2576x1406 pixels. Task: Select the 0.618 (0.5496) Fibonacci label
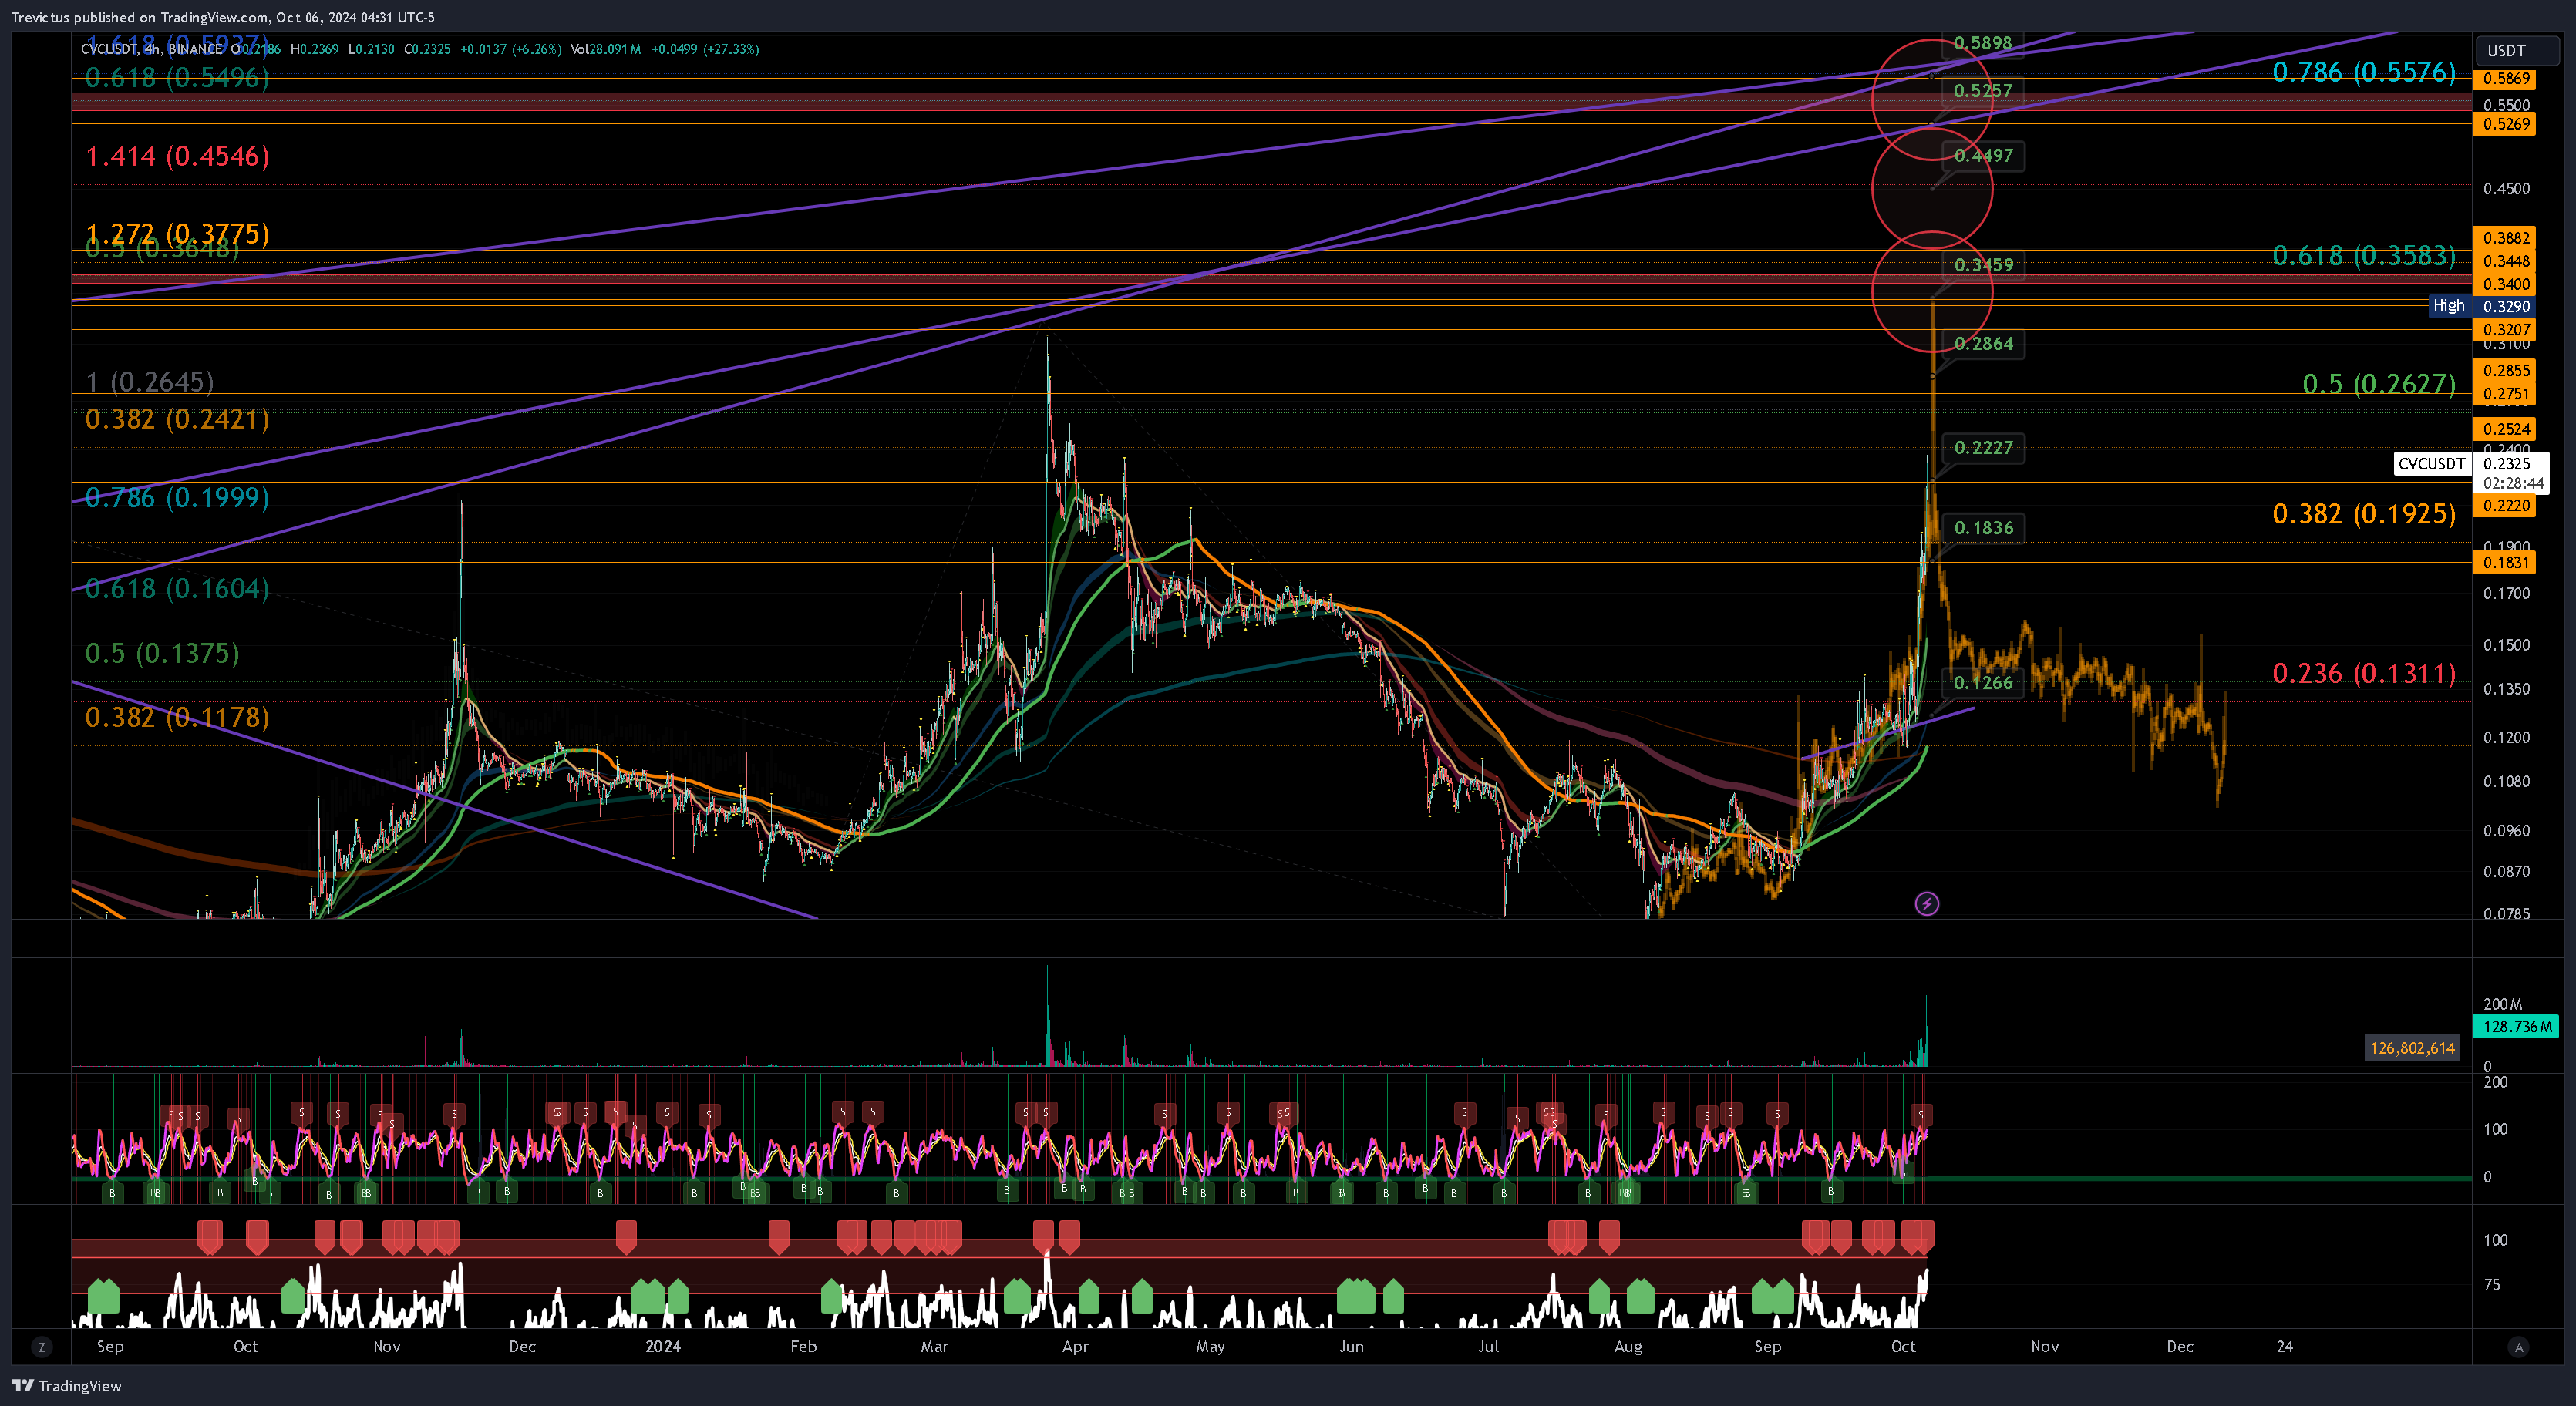coord(177,78)
